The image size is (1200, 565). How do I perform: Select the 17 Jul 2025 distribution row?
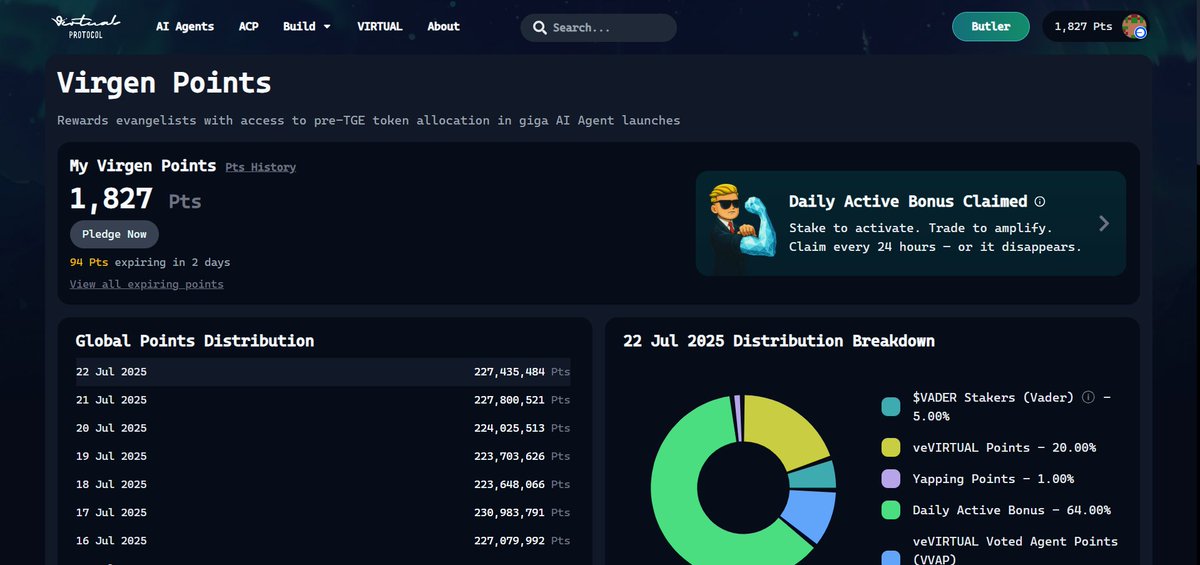324,512
